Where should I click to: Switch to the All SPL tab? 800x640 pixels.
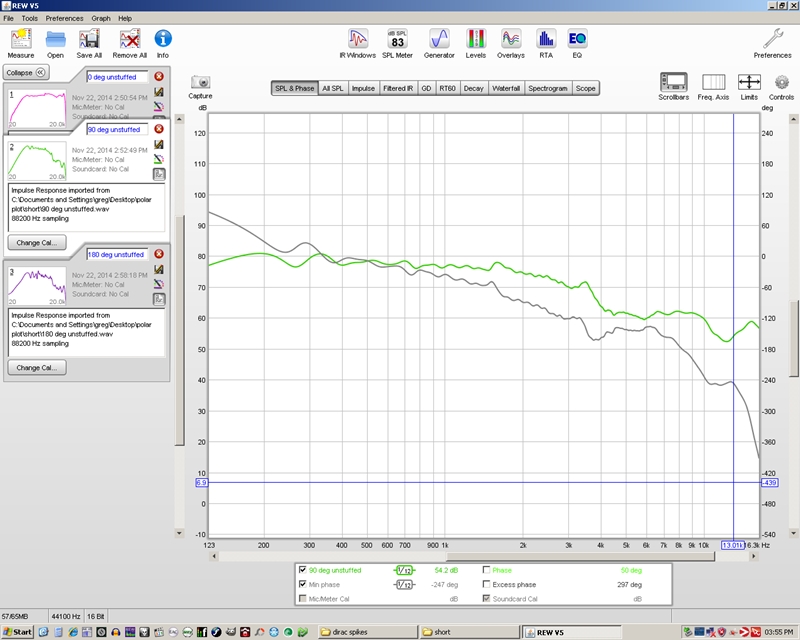point(333,88)
